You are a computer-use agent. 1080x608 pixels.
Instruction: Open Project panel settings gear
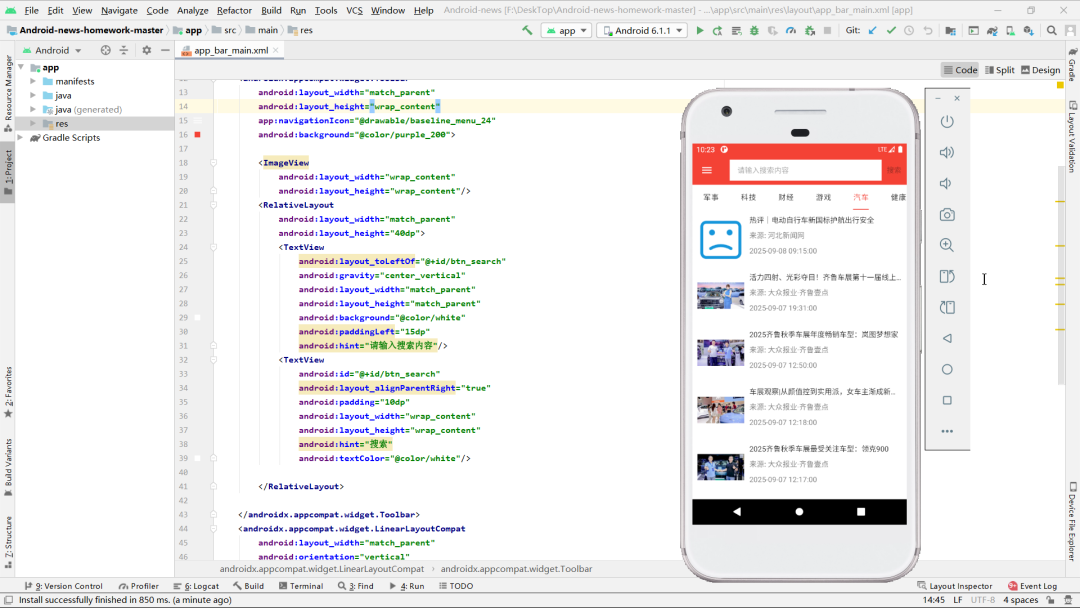(x=147, y=50)
